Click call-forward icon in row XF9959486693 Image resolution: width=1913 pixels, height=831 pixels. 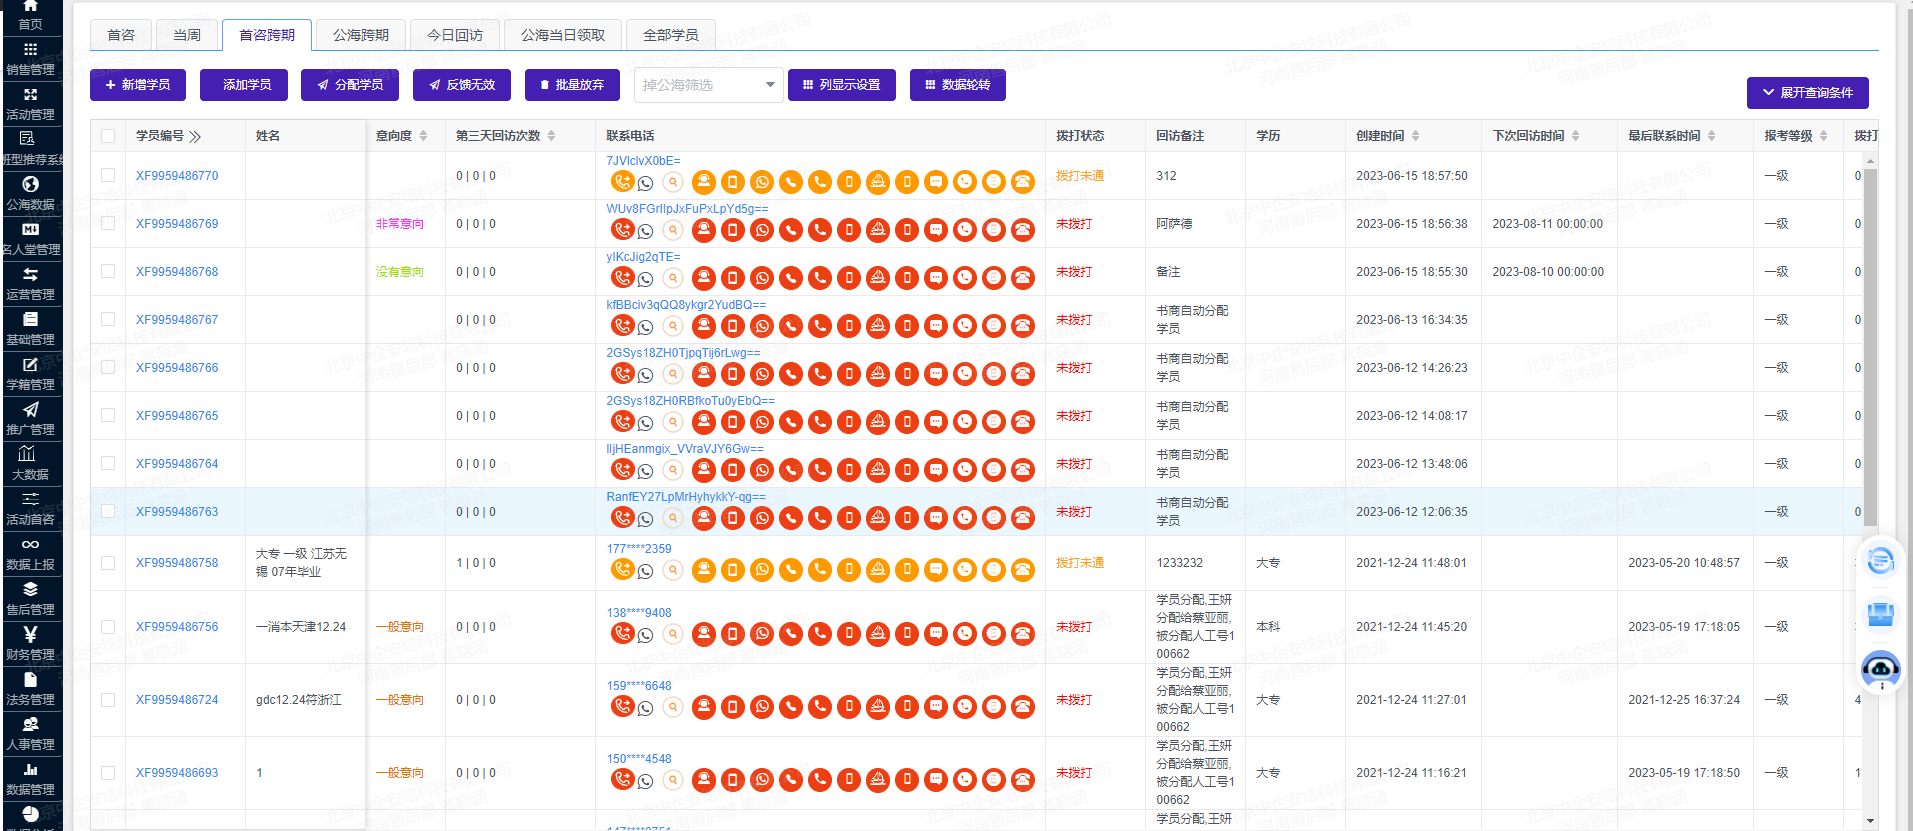[622, 778]
